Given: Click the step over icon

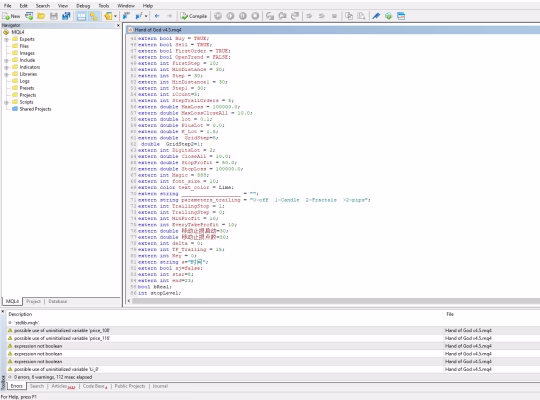Looking at the screenshot, I should [x=282, y=16].
